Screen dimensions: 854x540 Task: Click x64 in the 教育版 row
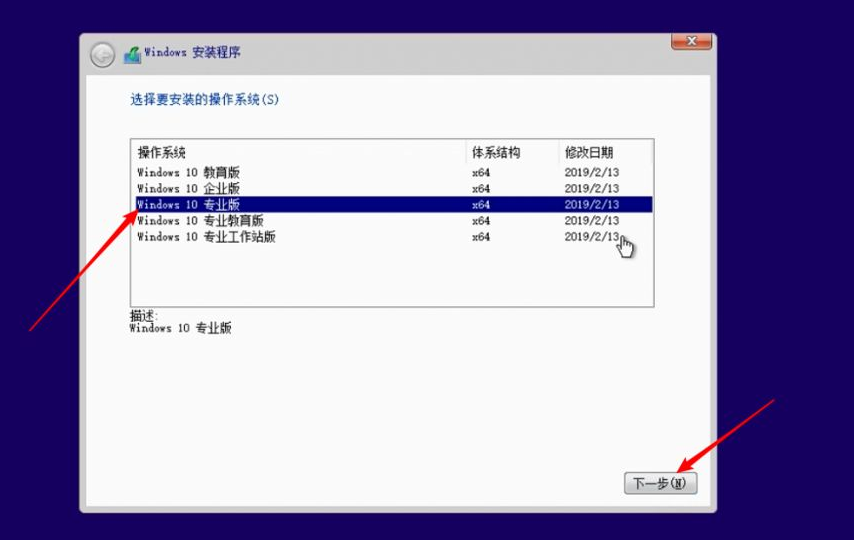tap(481, 173)
